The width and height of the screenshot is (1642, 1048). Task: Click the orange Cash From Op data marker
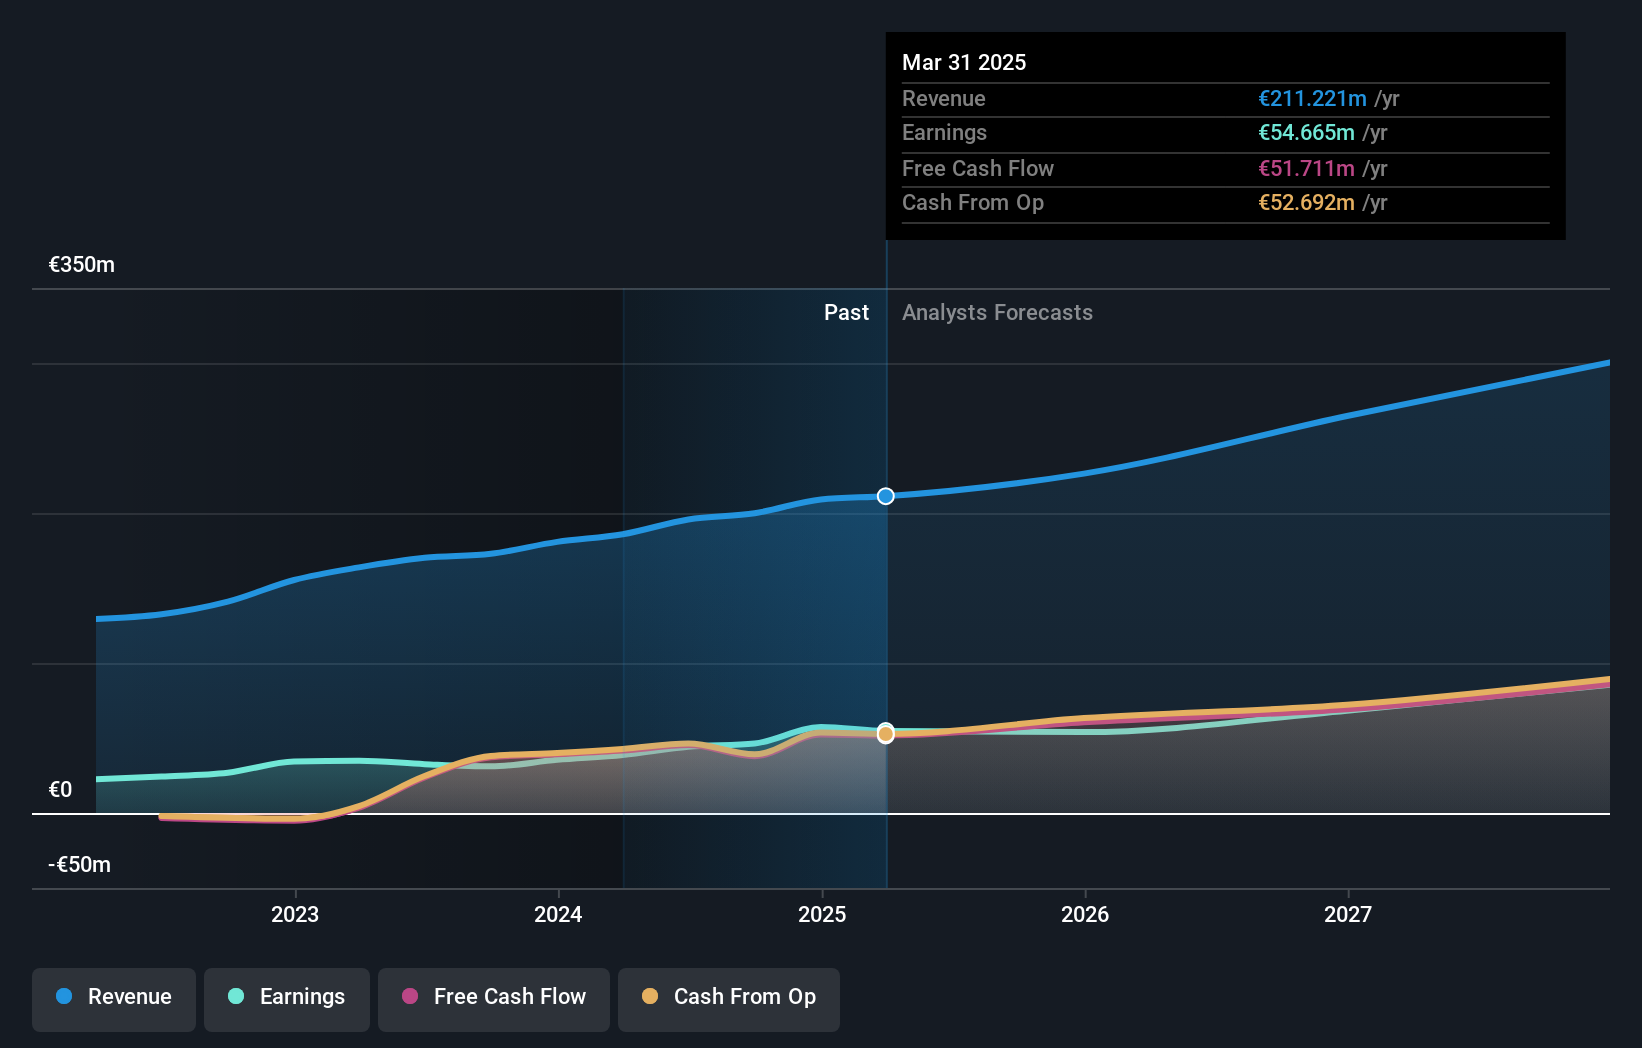tap(886, 734)
